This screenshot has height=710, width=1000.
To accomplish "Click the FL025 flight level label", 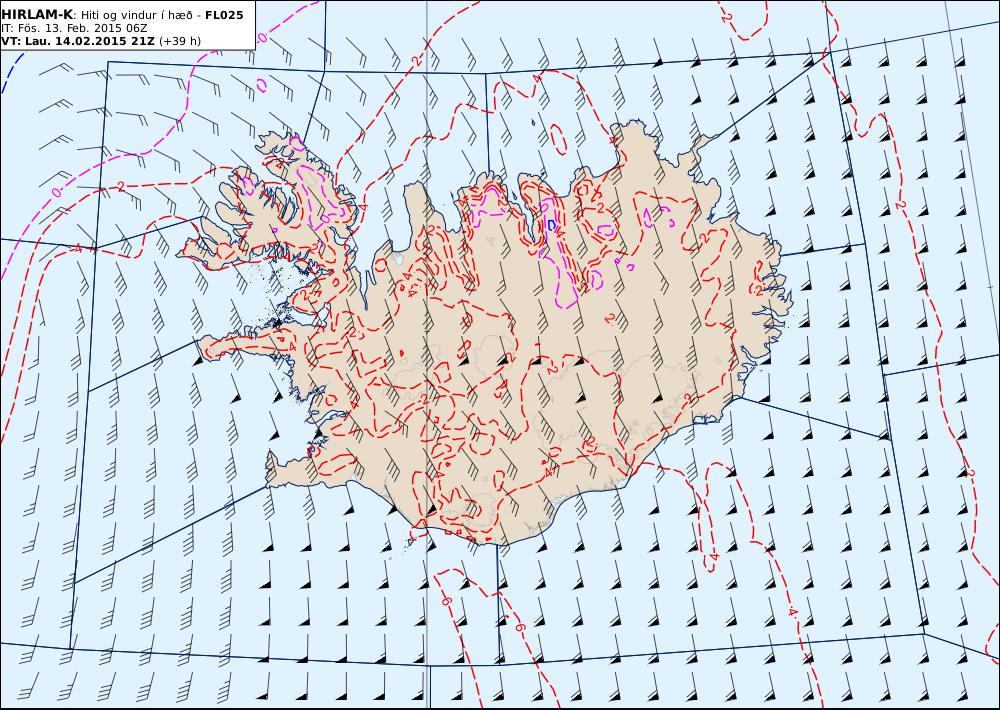I will click(x=224, y=15).
